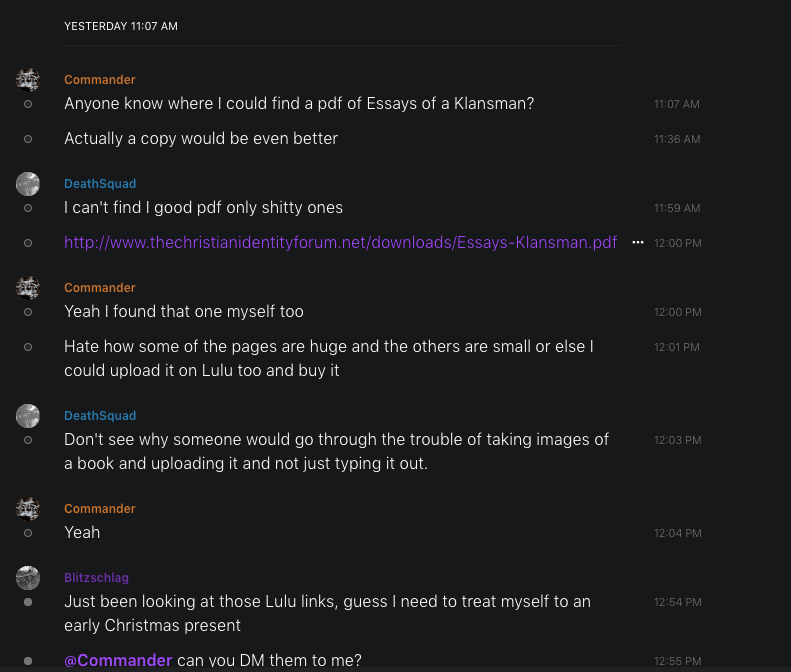Click the status dot beside "Actually a copy" message

coord(28,139)
